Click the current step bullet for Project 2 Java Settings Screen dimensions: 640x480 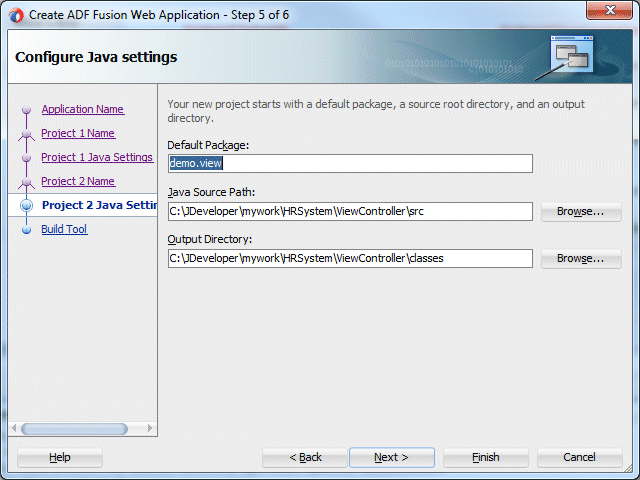pos(27,205)
